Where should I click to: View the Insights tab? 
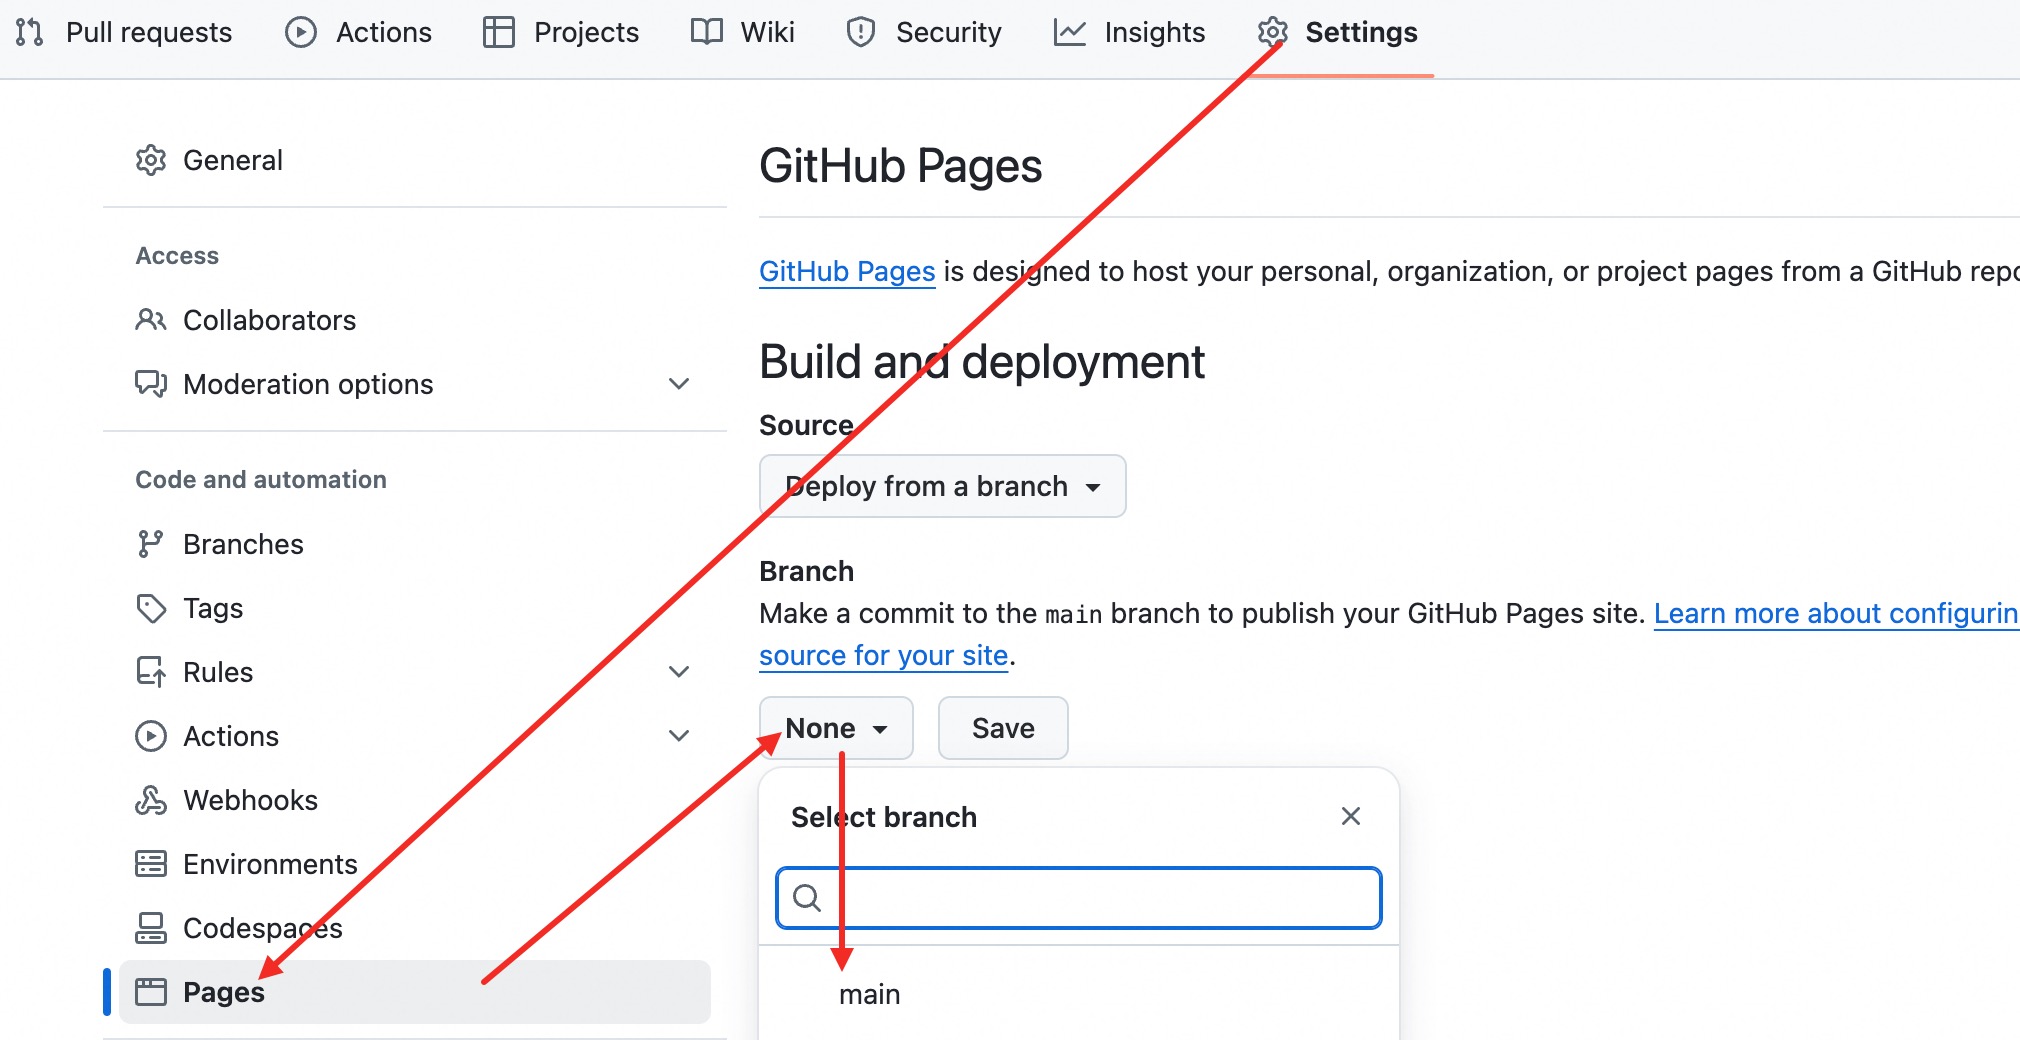[1129, 33]
